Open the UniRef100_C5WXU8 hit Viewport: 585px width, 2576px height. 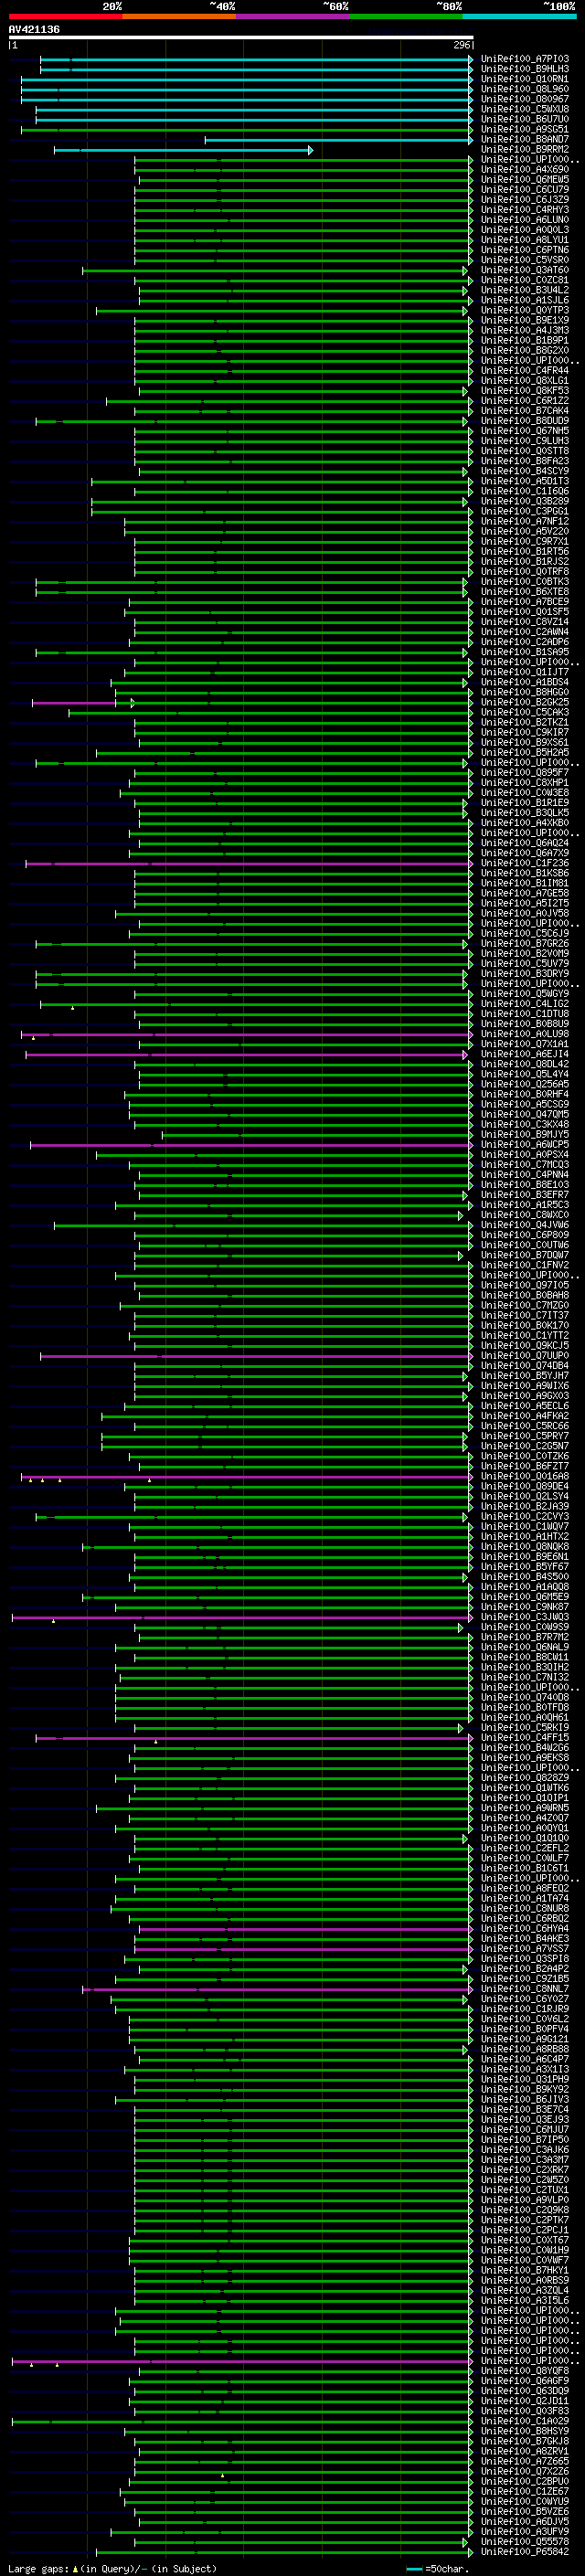click(524, 109)
